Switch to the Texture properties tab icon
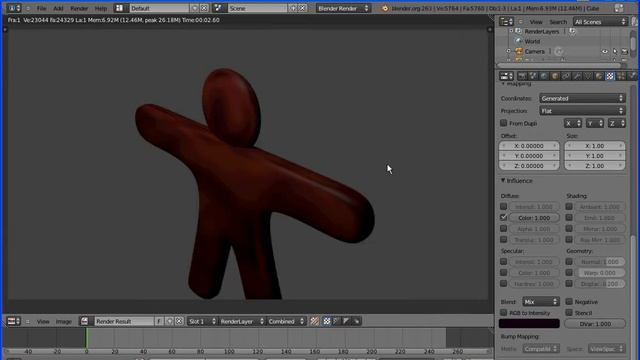The image size is (640, 360). (610, 76)
